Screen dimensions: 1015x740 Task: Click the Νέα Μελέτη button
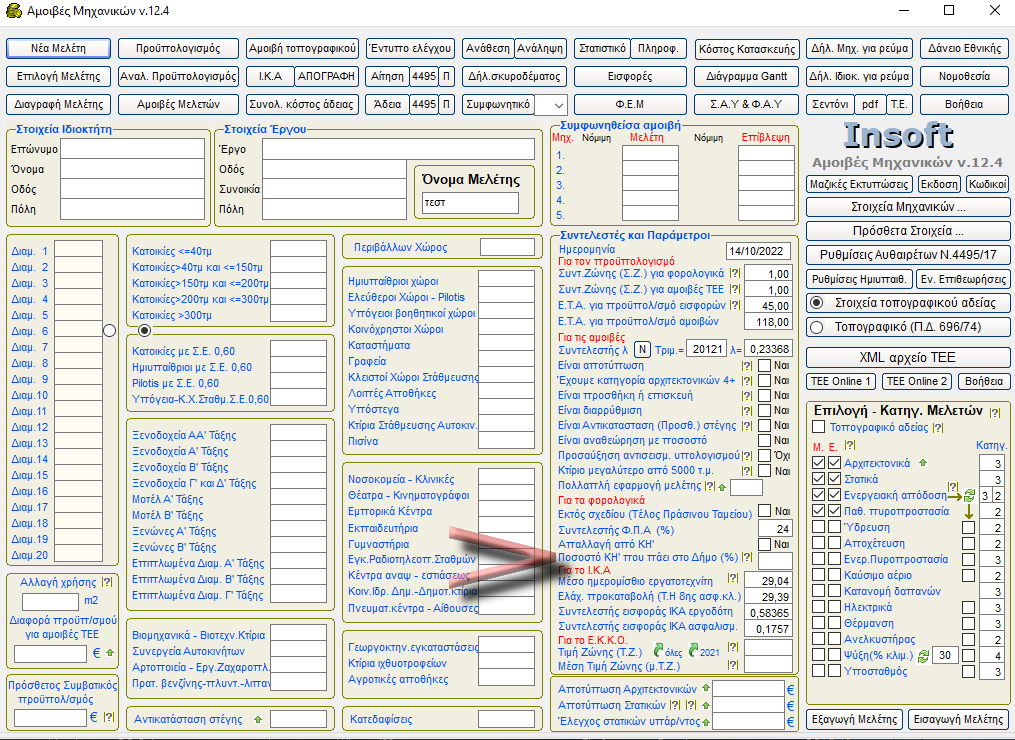click(x=58, y=48)
